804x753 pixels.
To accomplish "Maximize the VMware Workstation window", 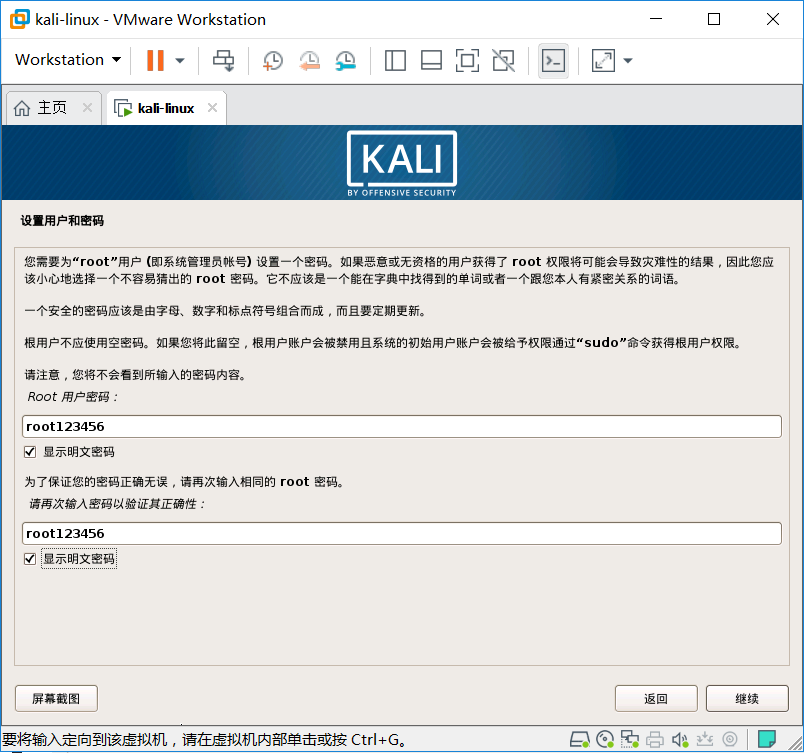I will tap(714, 19).
